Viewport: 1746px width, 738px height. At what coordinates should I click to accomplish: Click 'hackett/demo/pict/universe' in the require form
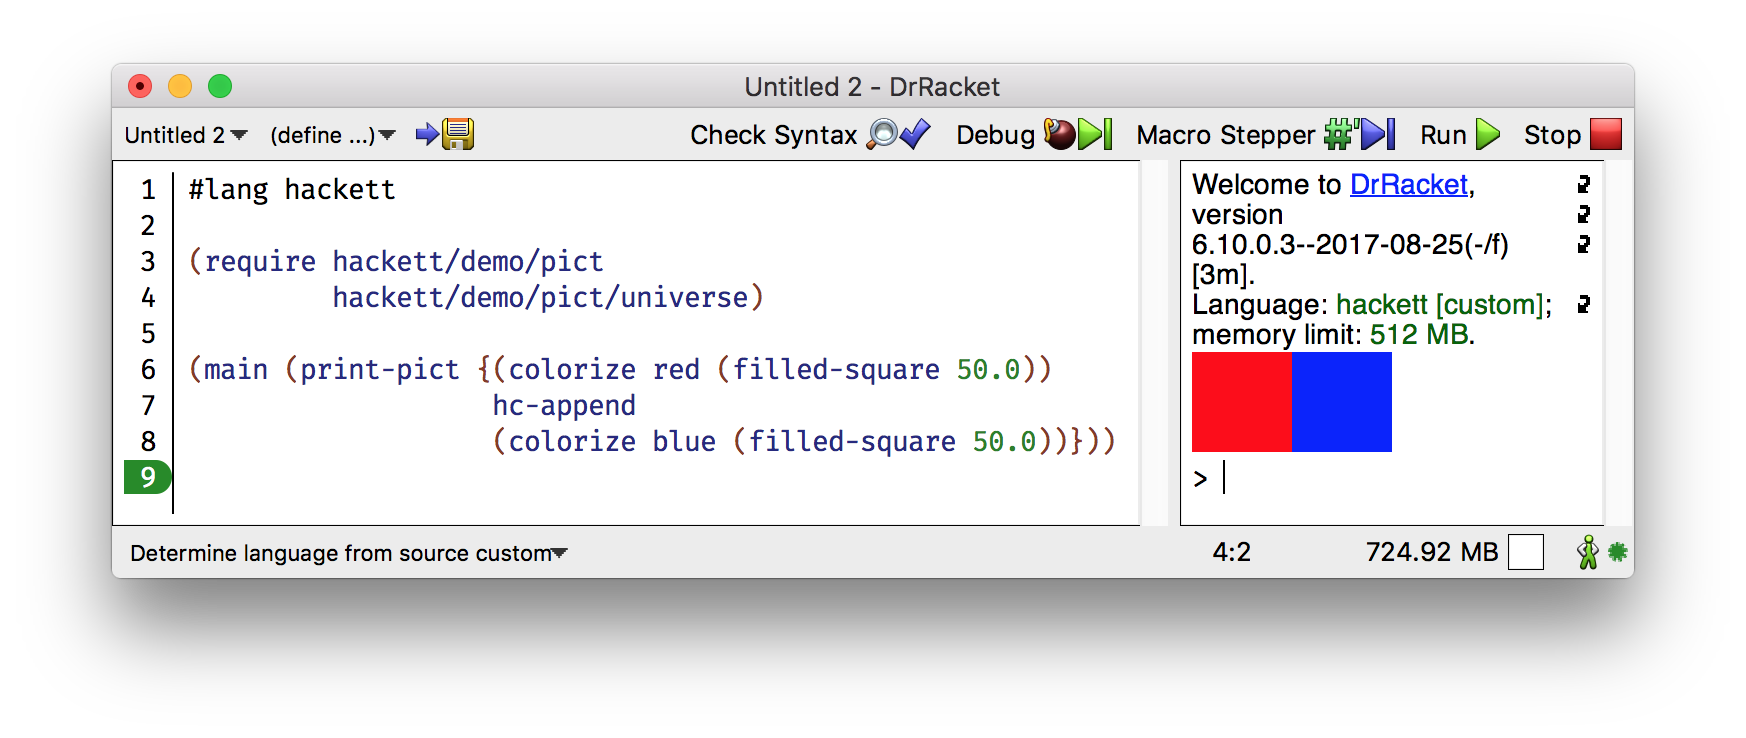(540, 298)
